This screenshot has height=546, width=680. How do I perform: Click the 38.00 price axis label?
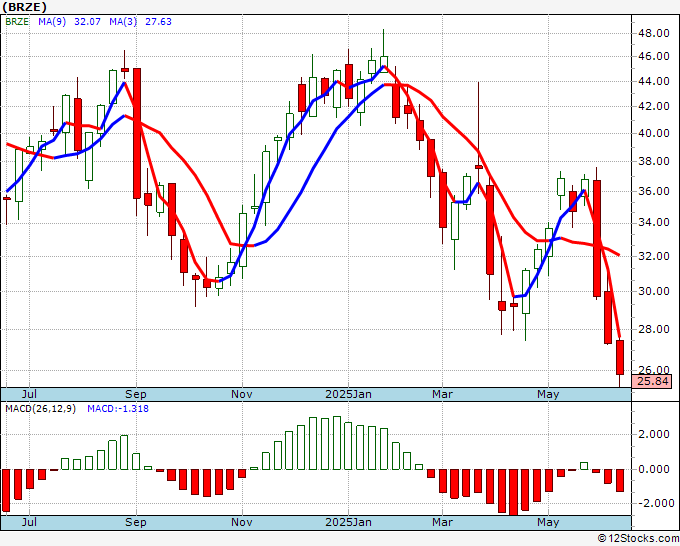654,161
